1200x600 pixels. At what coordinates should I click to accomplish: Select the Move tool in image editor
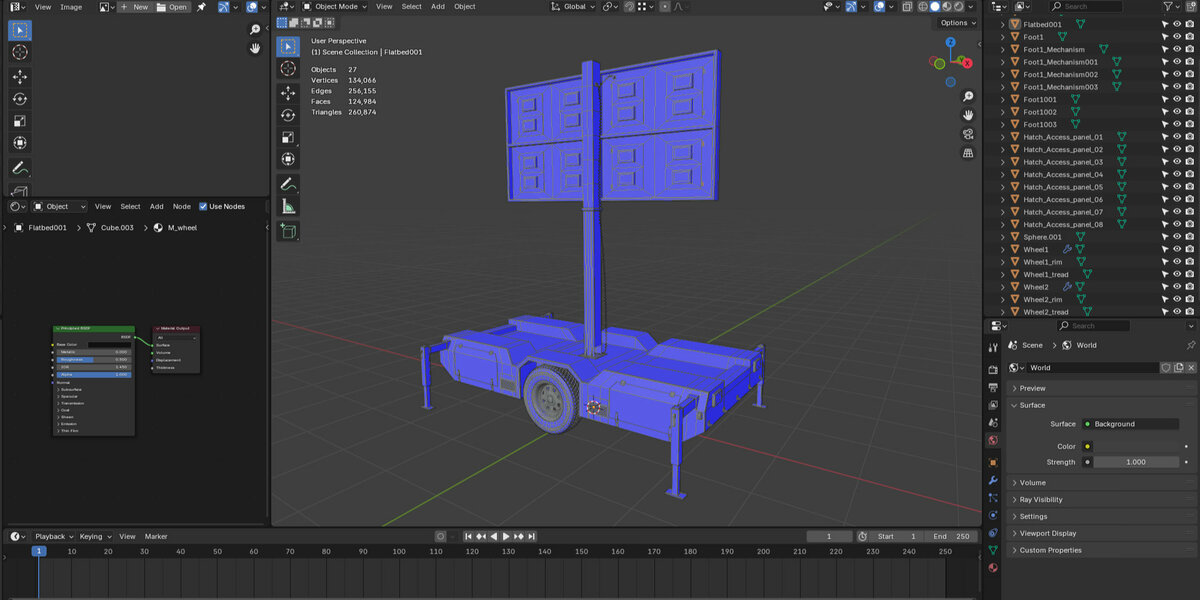tap(20, 77)
